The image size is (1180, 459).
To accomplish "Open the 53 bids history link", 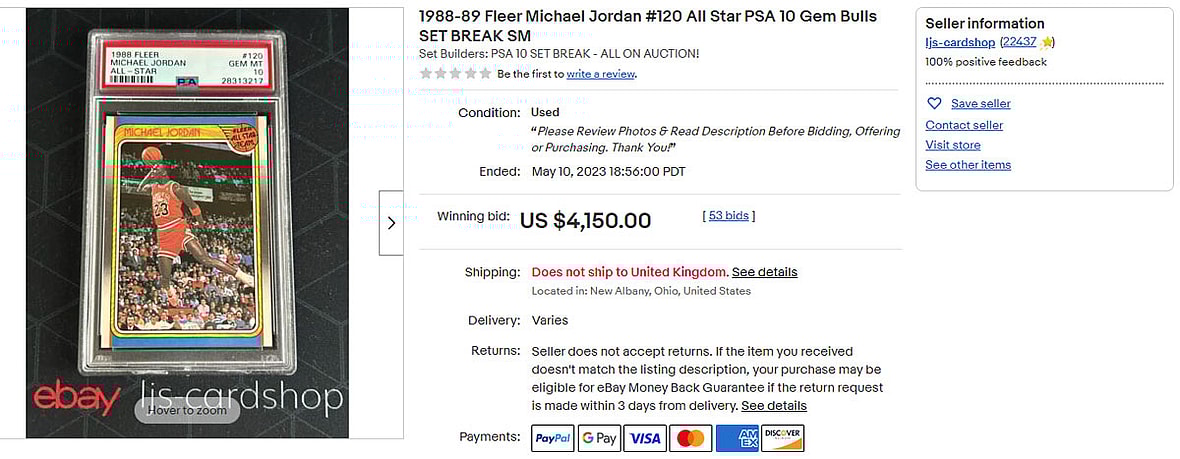I will tap(729, 215).
